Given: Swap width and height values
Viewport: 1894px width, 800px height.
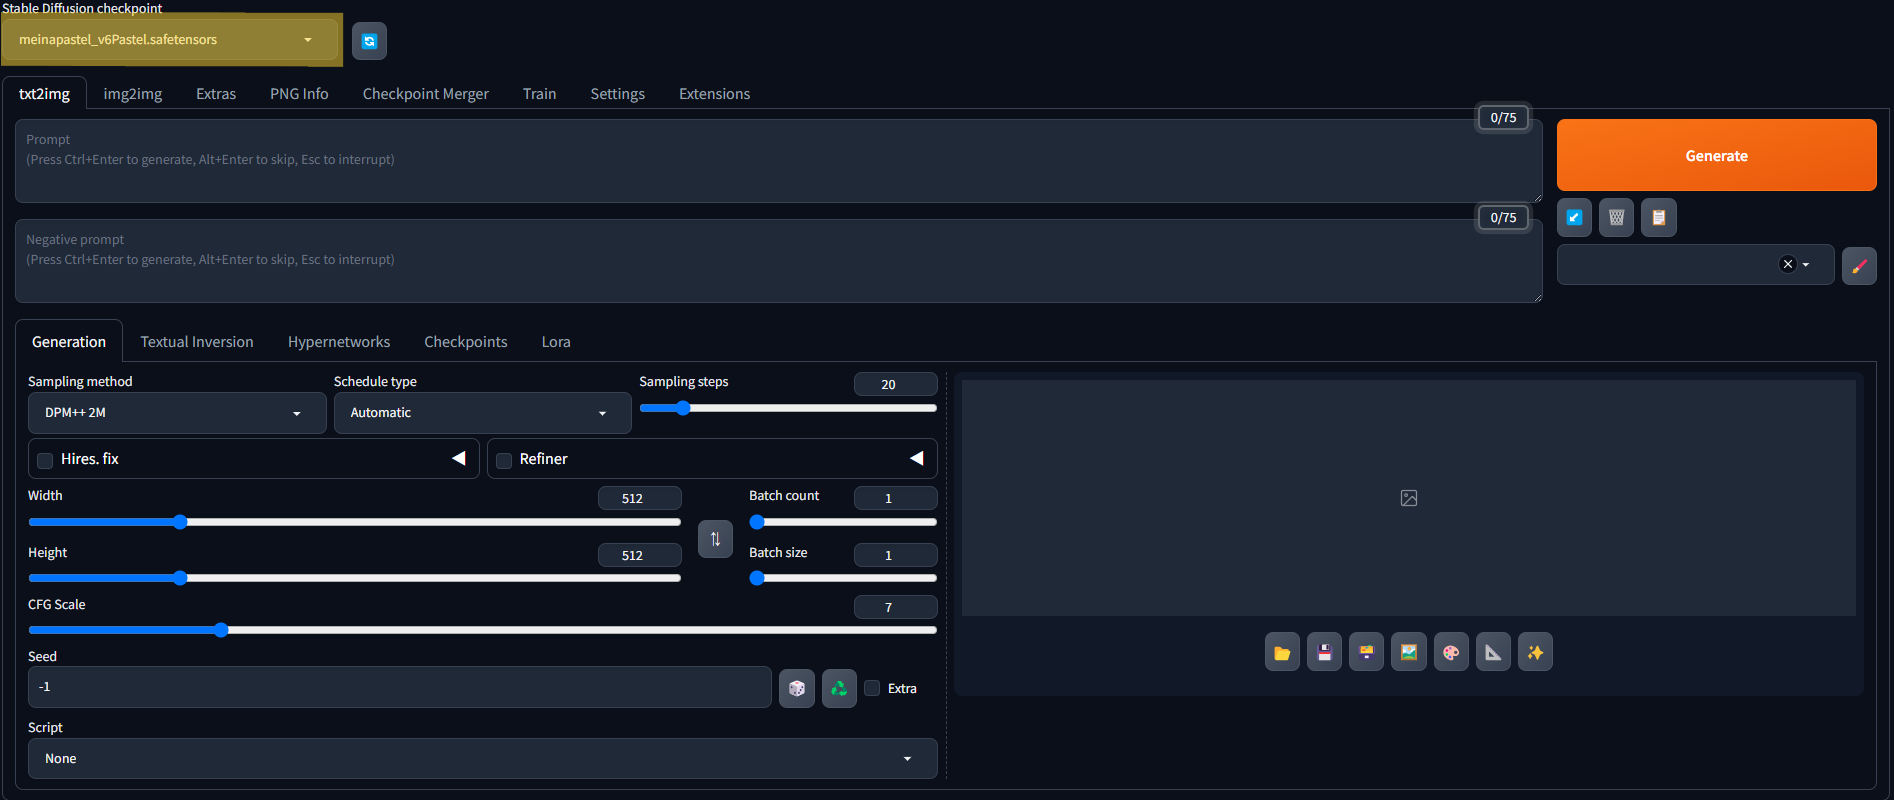Looking at the screenshot, I should point(715,539).
